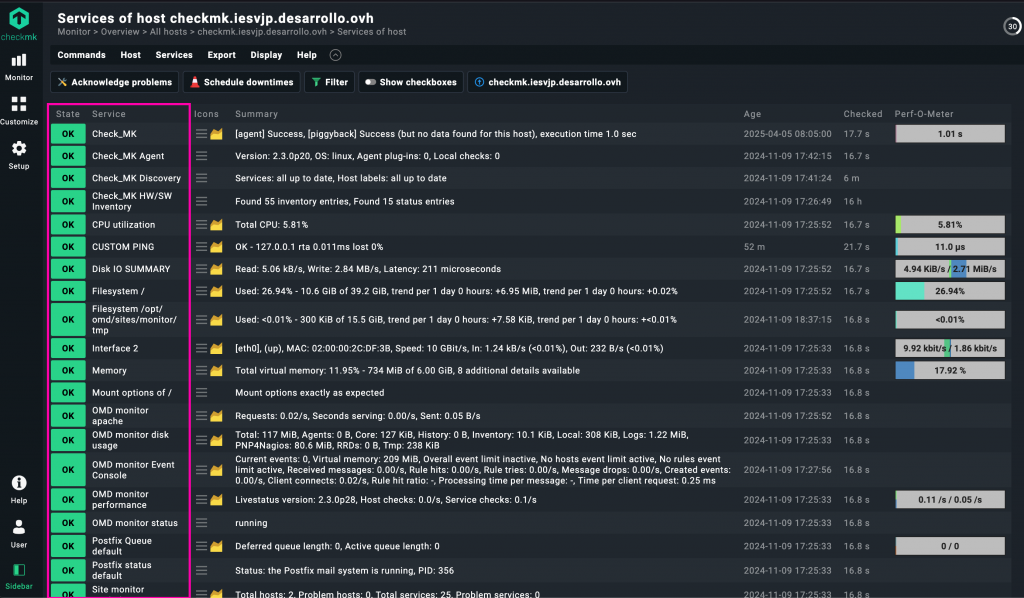Open the Services menu
The width and height of the screenshot is (1024, 598).
(x=174, y=56)
